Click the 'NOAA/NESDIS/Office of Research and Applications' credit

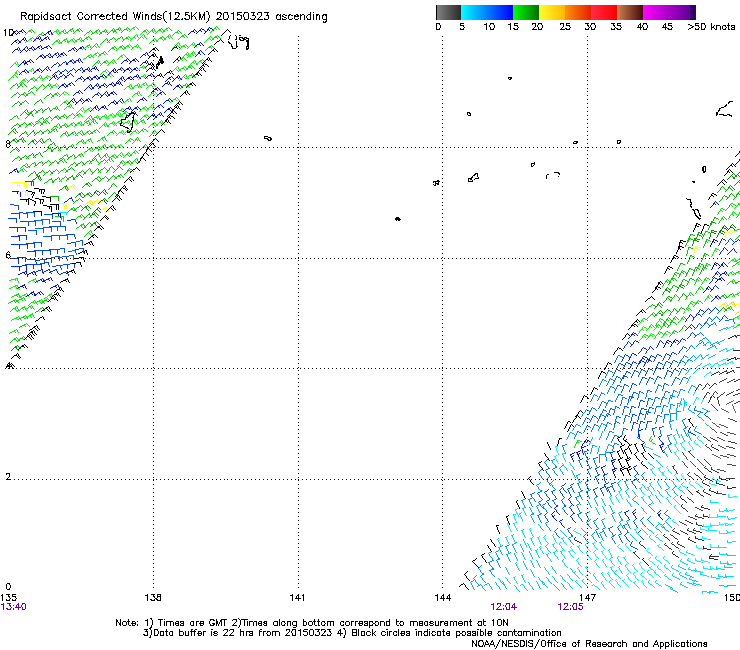point(589,644)
